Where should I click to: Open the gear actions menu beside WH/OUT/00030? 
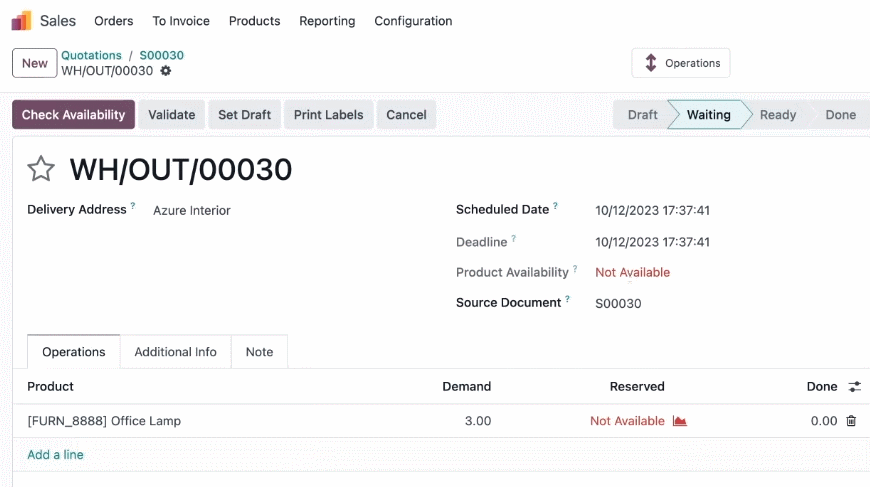tap(165, 71)
